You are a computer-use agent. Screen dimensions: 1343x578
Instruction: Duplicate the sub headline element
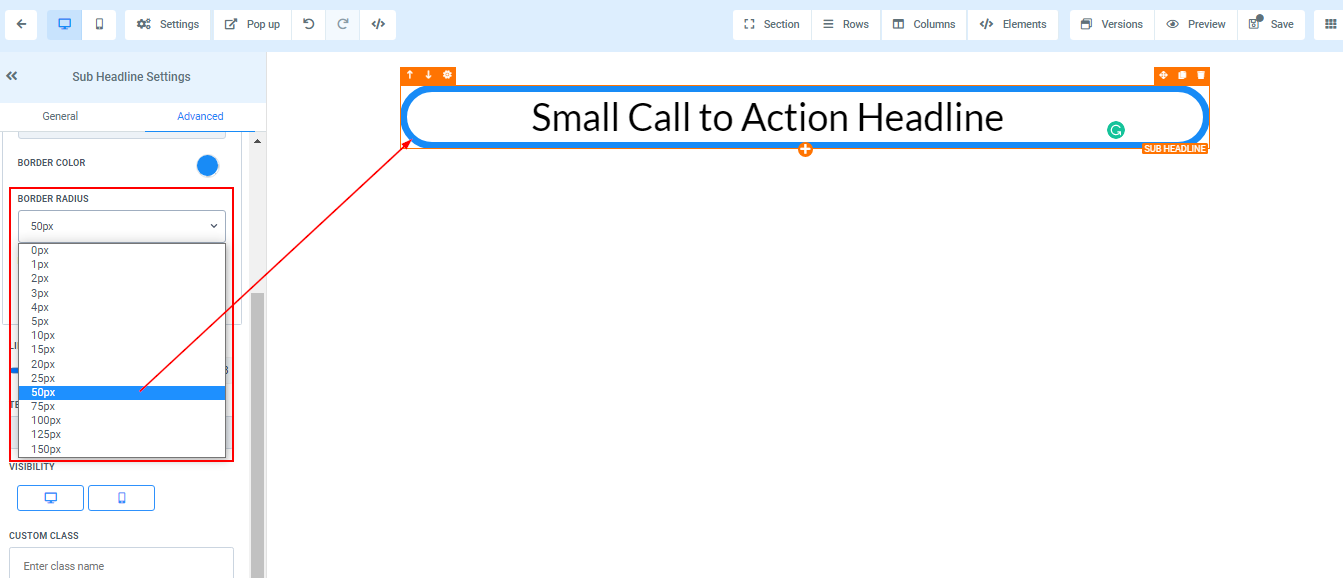[1182, 75]
